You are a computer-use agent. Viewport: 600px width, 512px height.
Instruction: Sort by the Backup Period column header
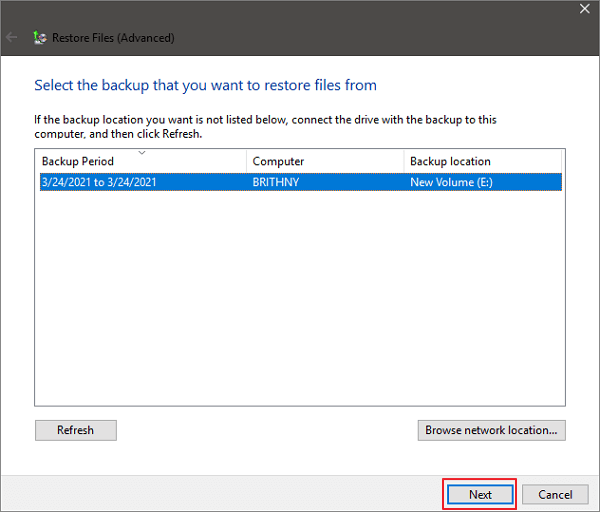[78, 162]
